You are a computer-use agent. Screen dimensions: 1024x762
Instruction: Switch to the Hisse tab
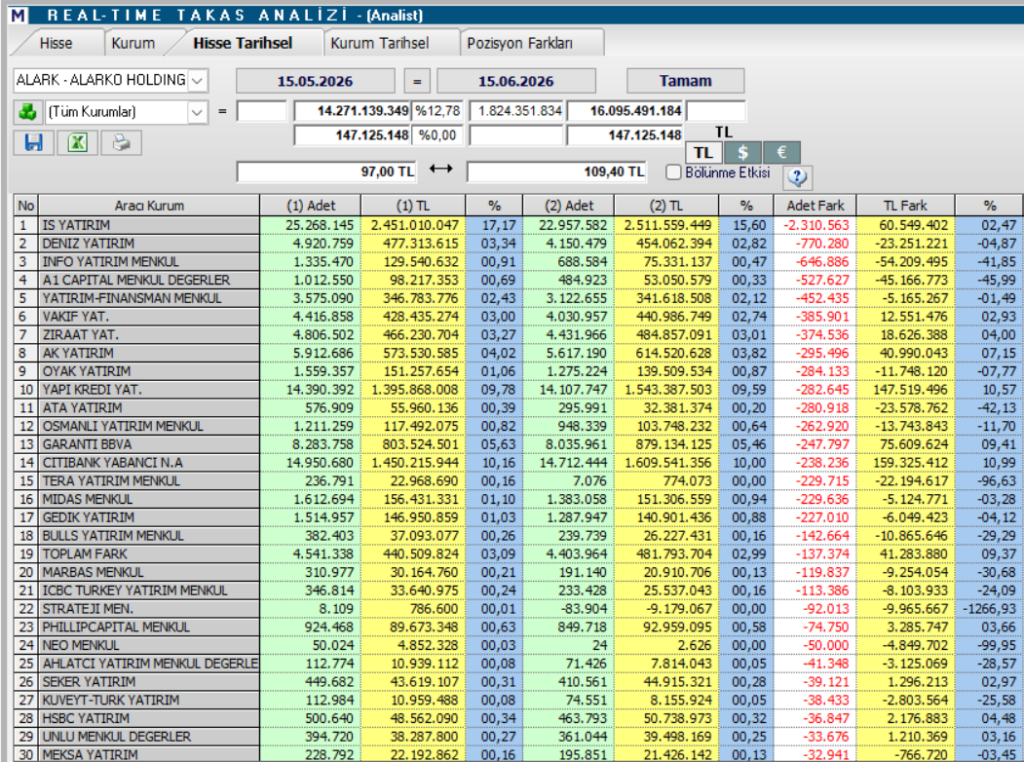tap(56, 43)
